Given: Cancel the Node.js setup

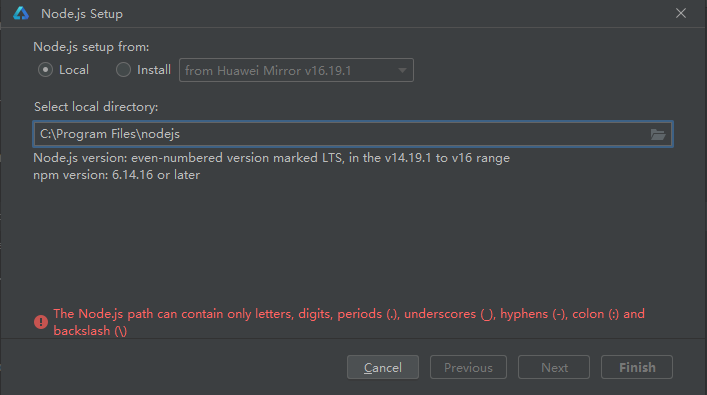Looking at the screenshot, I should (383, 367).
